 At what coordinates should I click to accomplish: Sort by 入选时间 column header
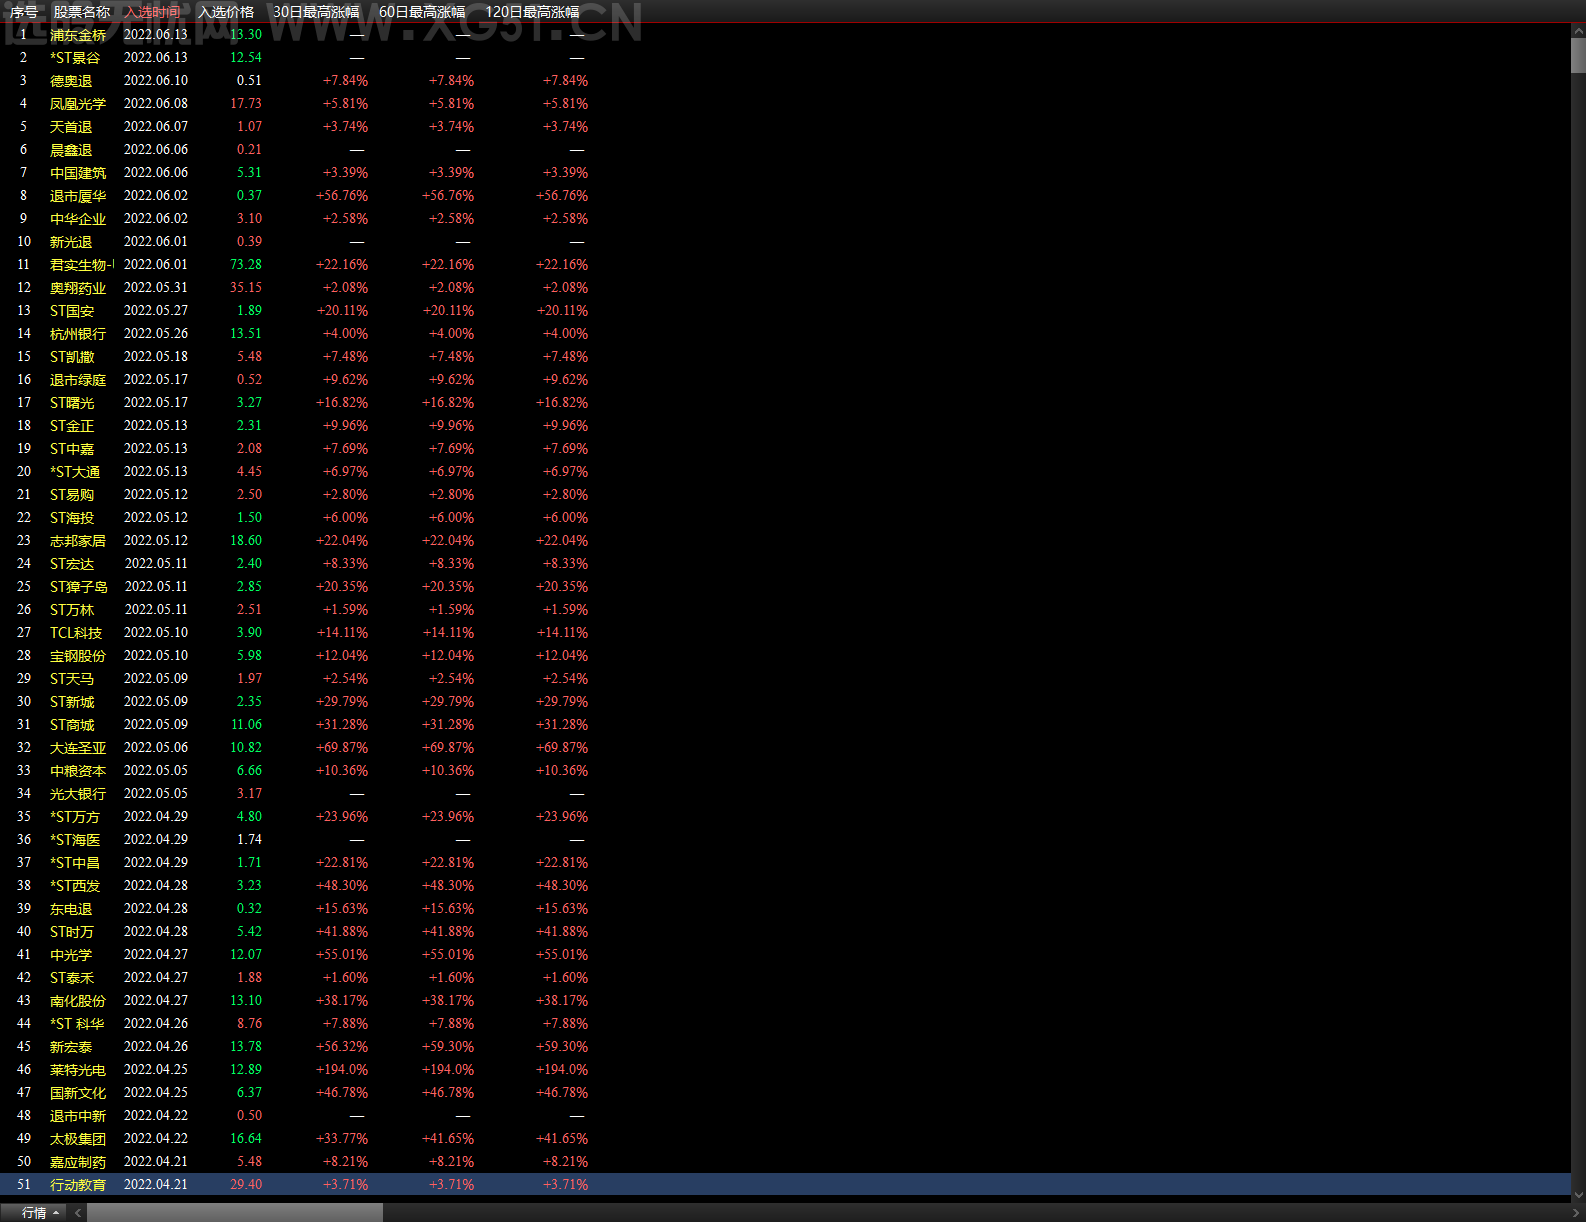(x=153, y=12)
